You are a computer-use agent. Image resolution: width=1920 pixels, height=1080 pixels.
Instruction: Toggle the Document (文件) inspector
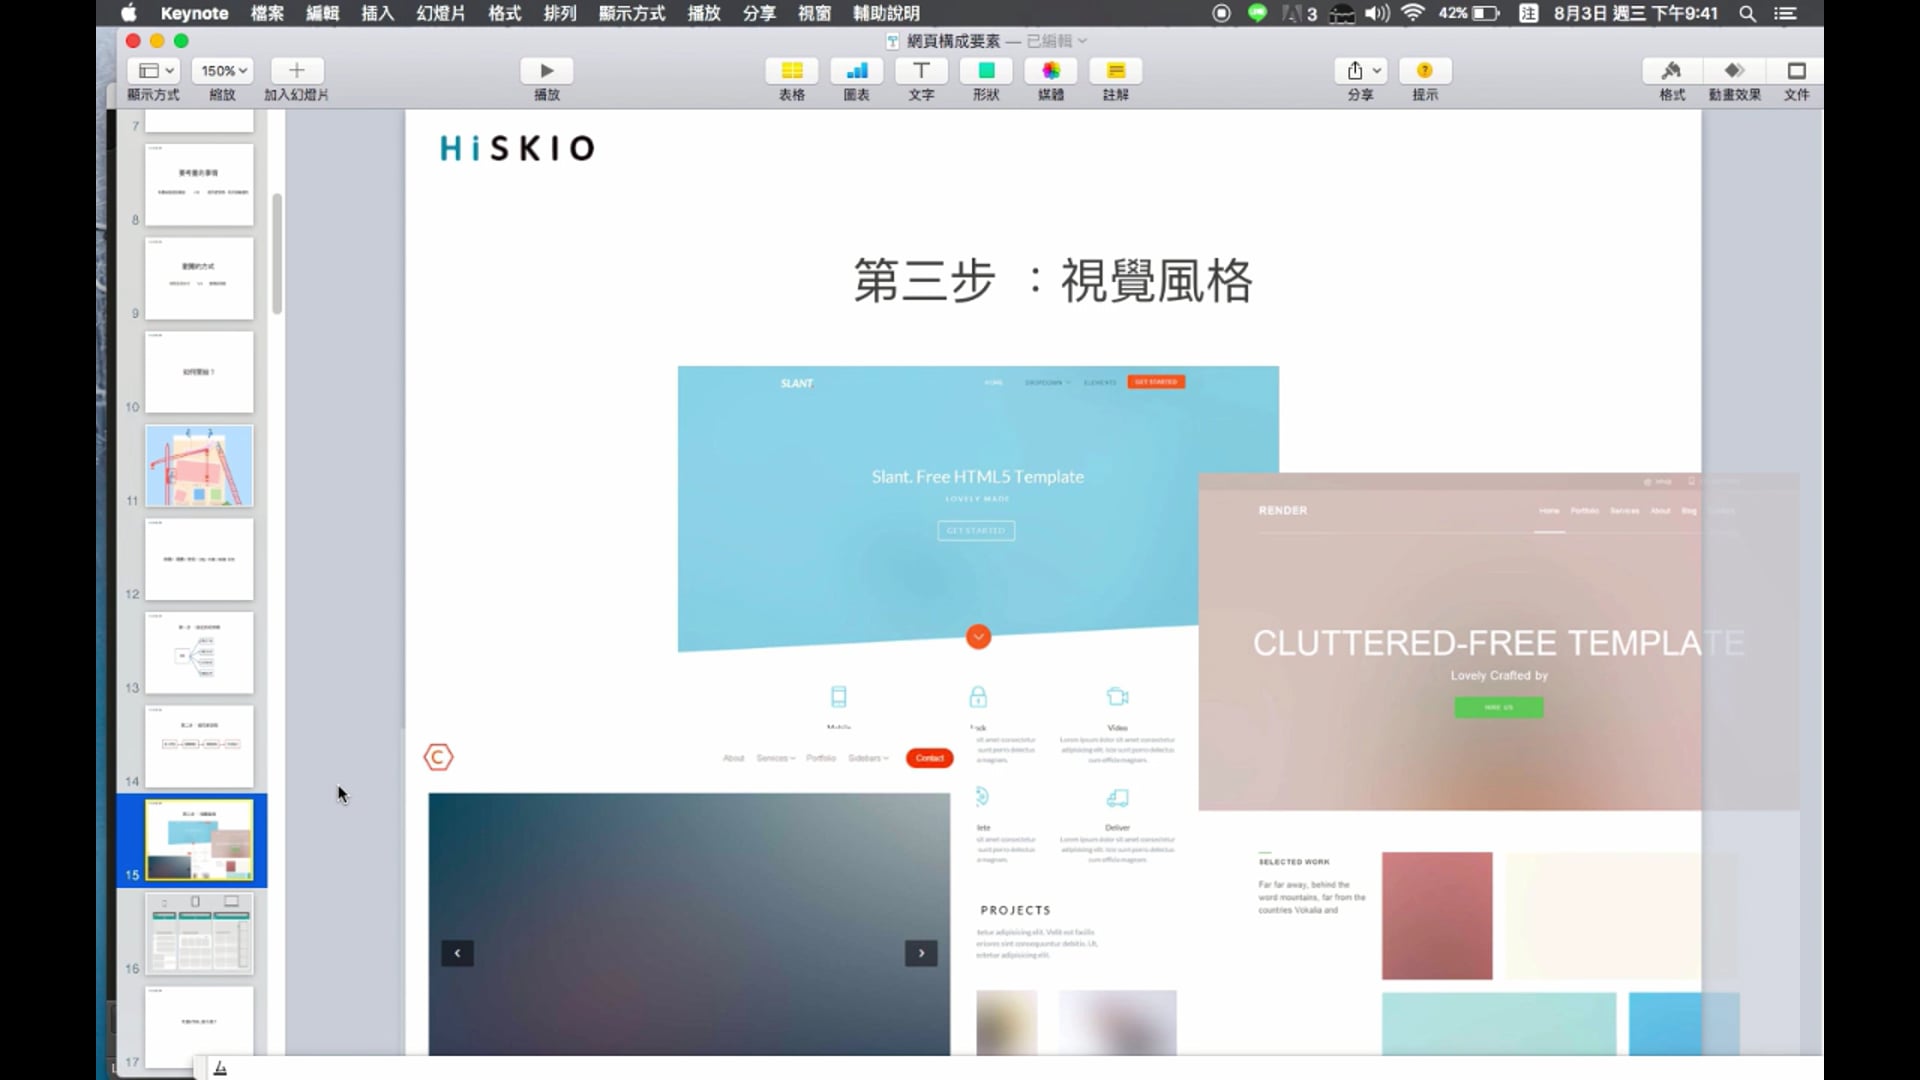[1796, 71]
